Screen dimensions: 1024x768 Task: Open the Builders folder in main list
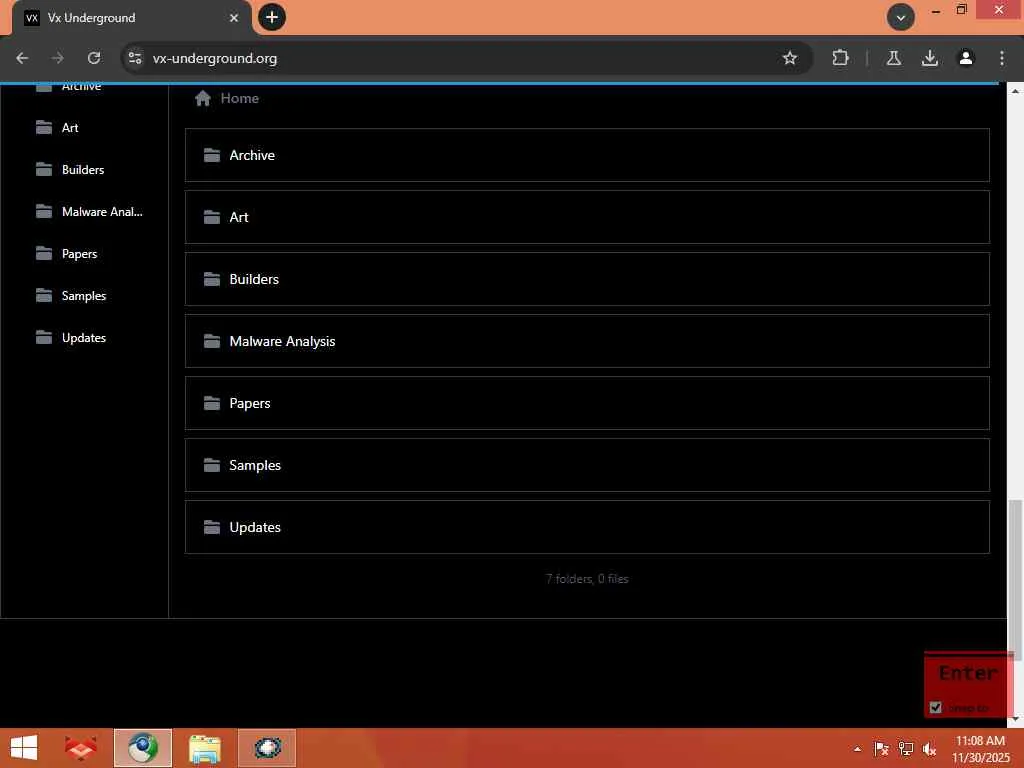tap(587, 280)
